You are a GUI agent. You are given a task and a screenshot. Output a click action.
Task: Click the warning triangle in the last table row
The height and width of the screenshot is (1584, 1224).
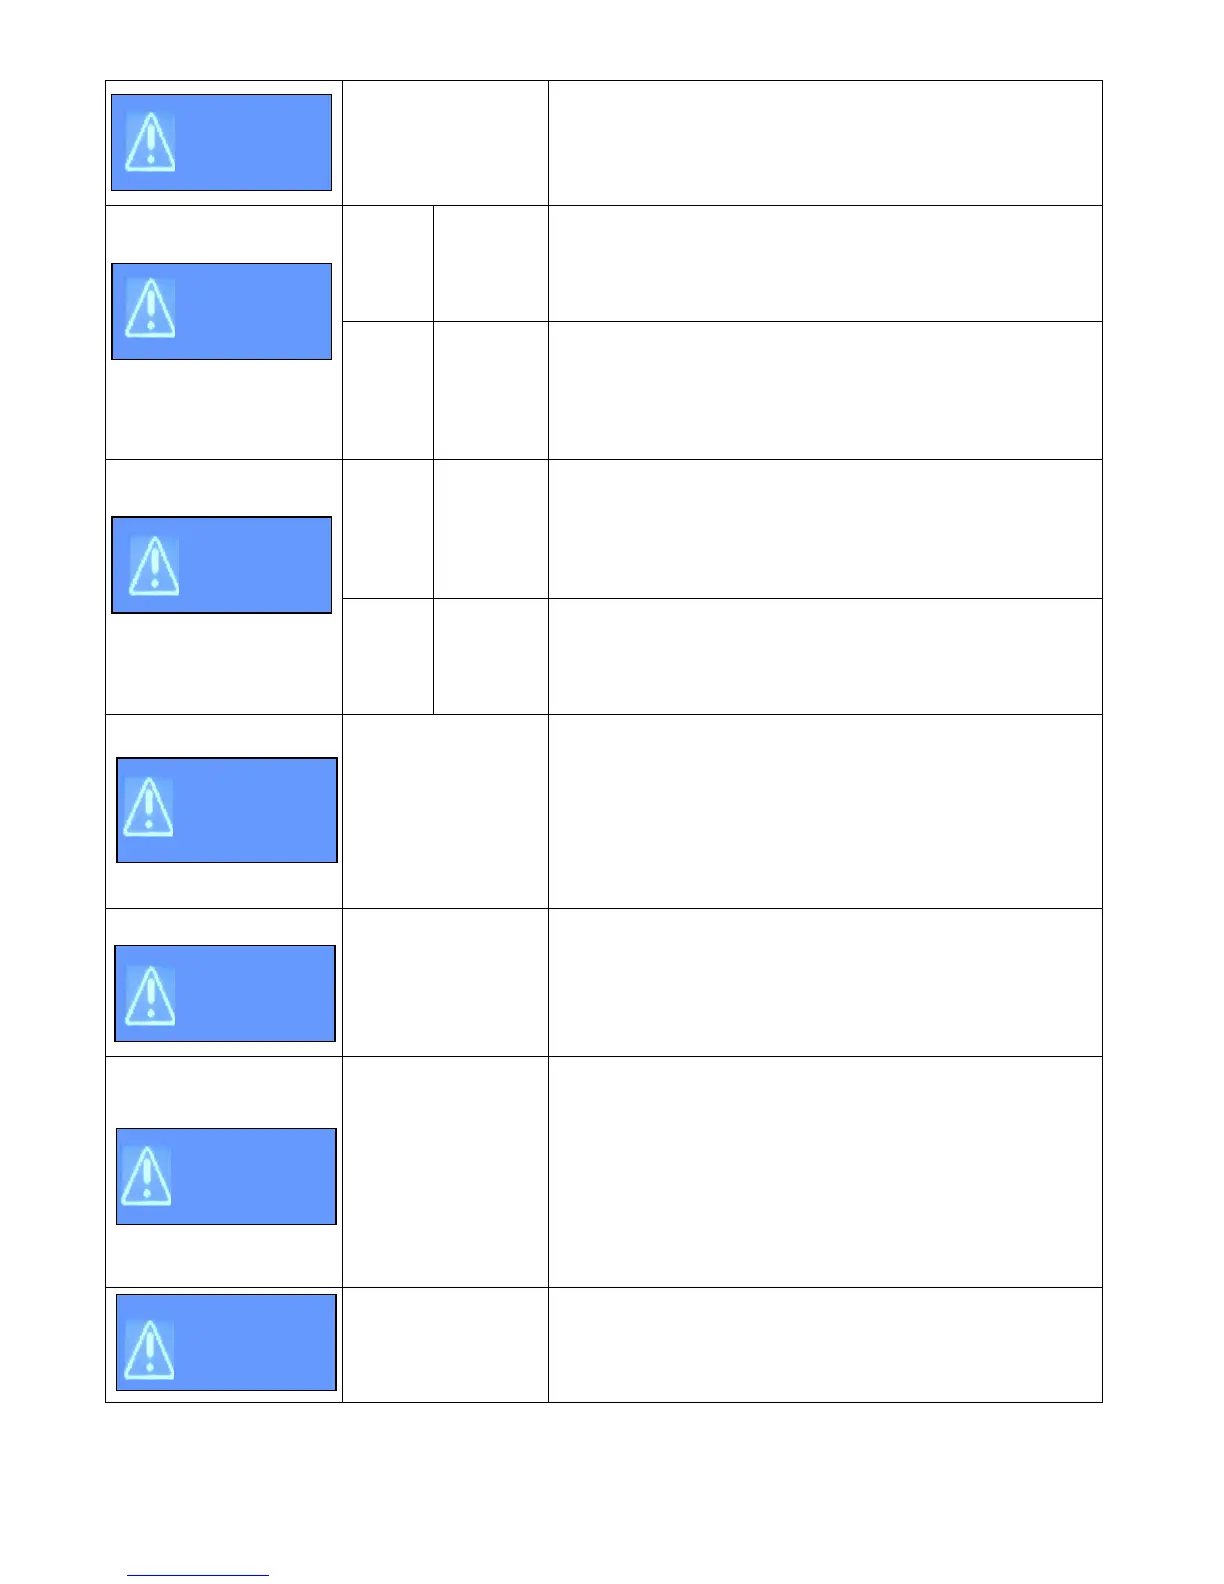pyautogui.click(x=149, y=1349)
